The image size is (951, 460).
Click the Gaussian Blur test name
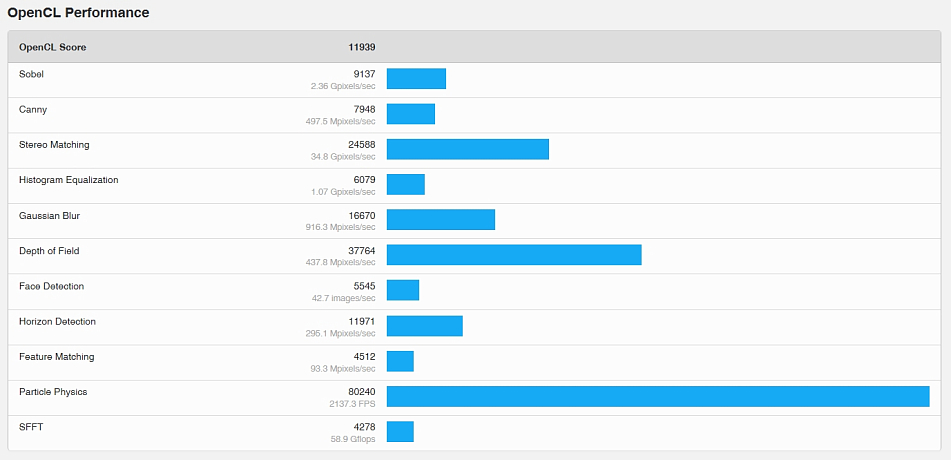point(49,216)
